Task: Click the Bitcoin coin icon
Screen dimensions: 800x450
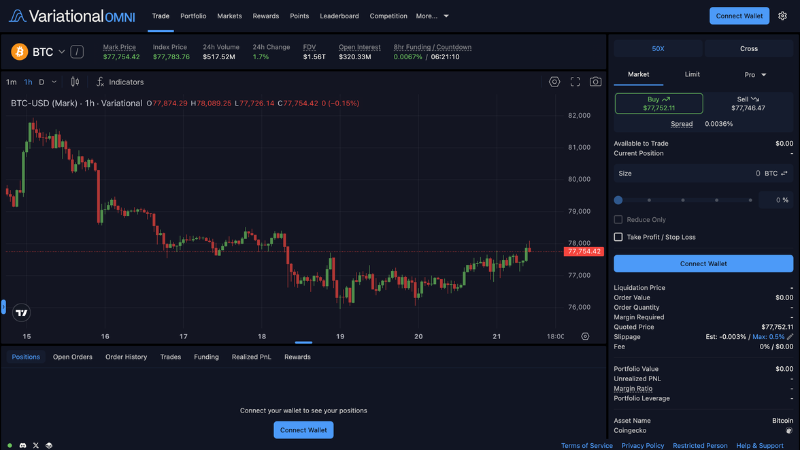Action: [x=19, y=52]
